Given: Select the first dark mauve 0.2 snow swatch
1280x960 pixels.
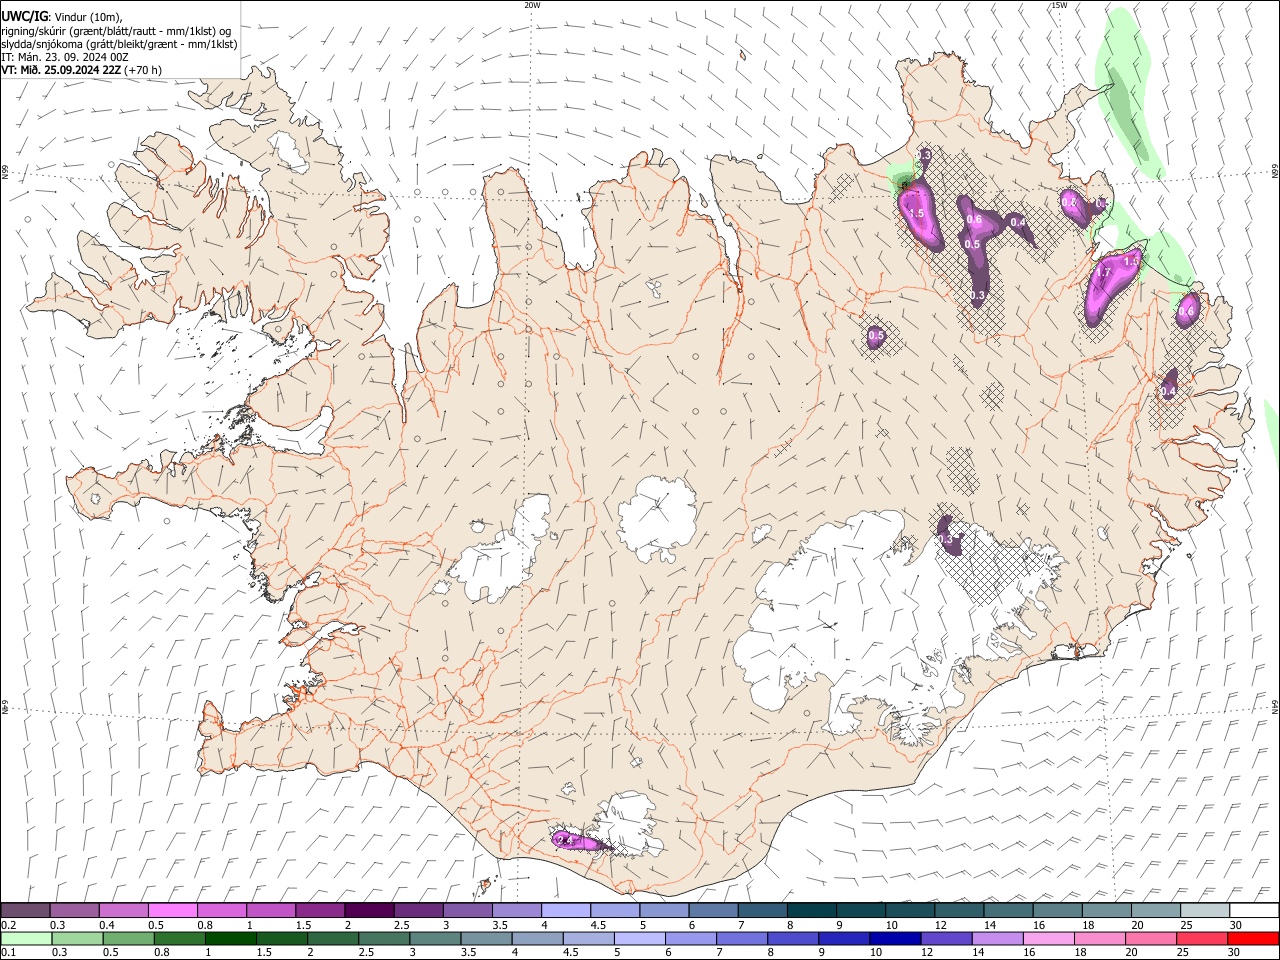Looking at the screenshot, I should coord(25,910).
